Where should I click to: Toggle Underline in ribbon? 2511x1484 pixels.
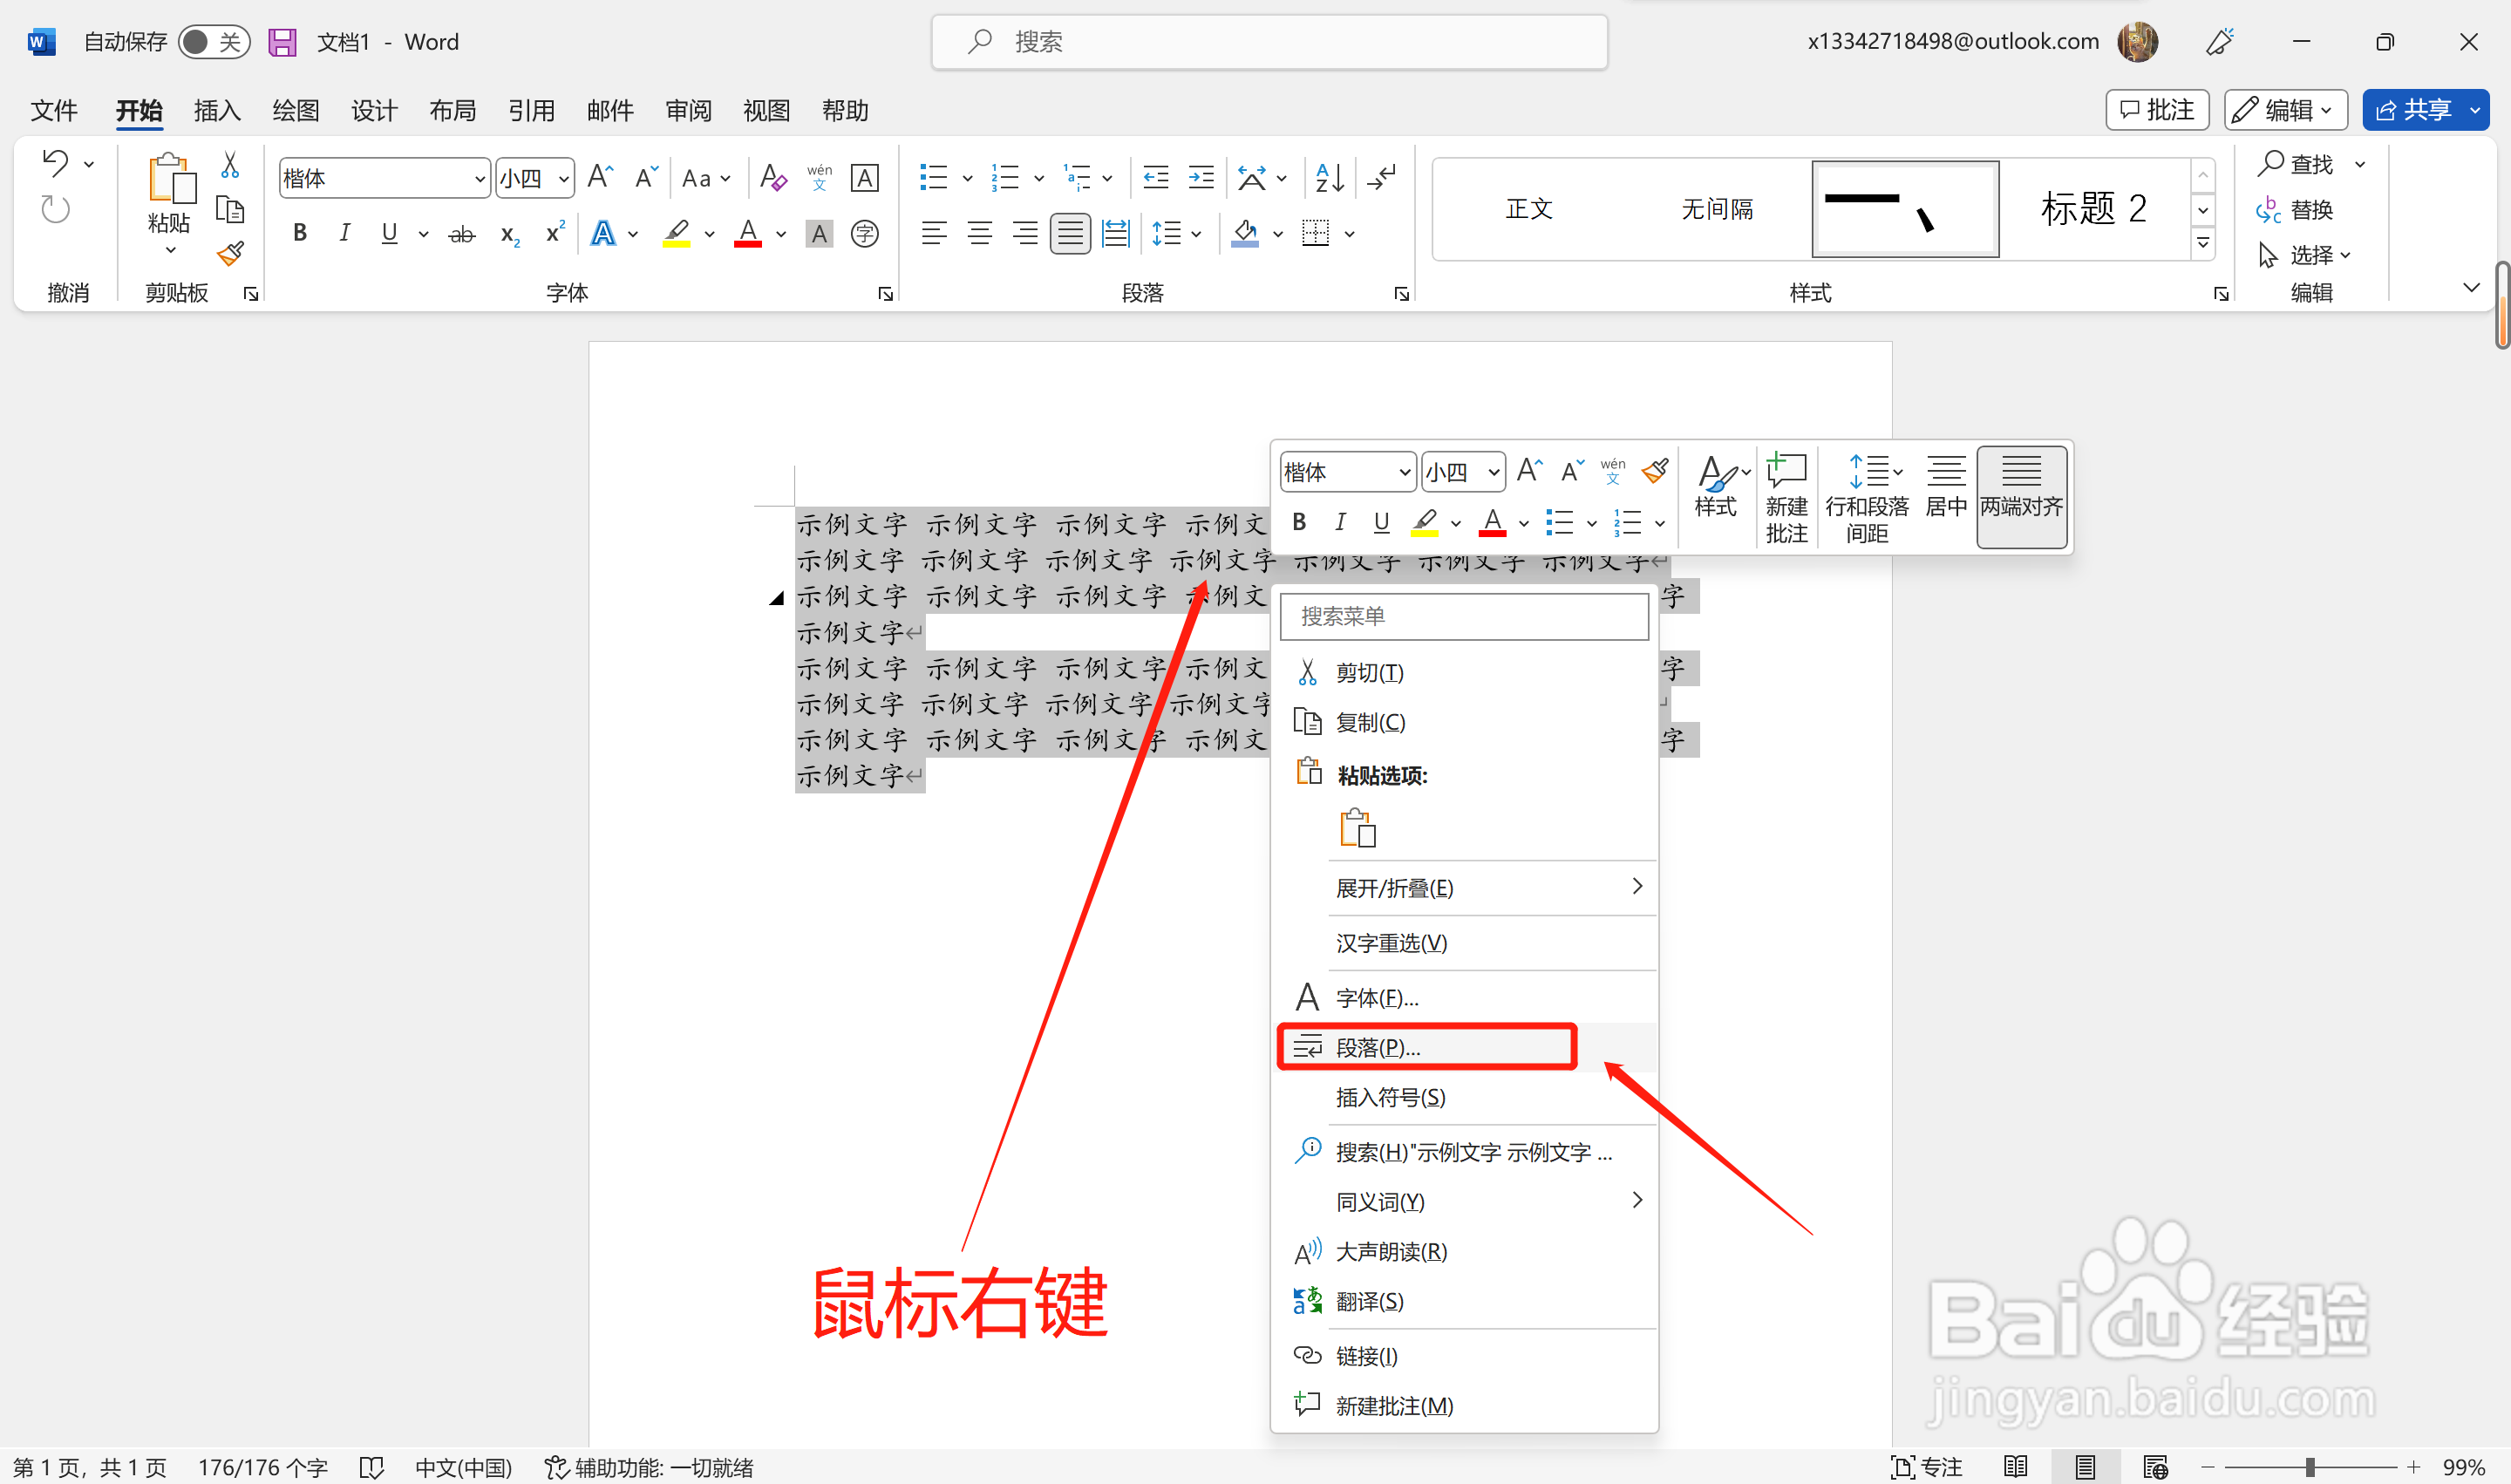coord(389,234)
